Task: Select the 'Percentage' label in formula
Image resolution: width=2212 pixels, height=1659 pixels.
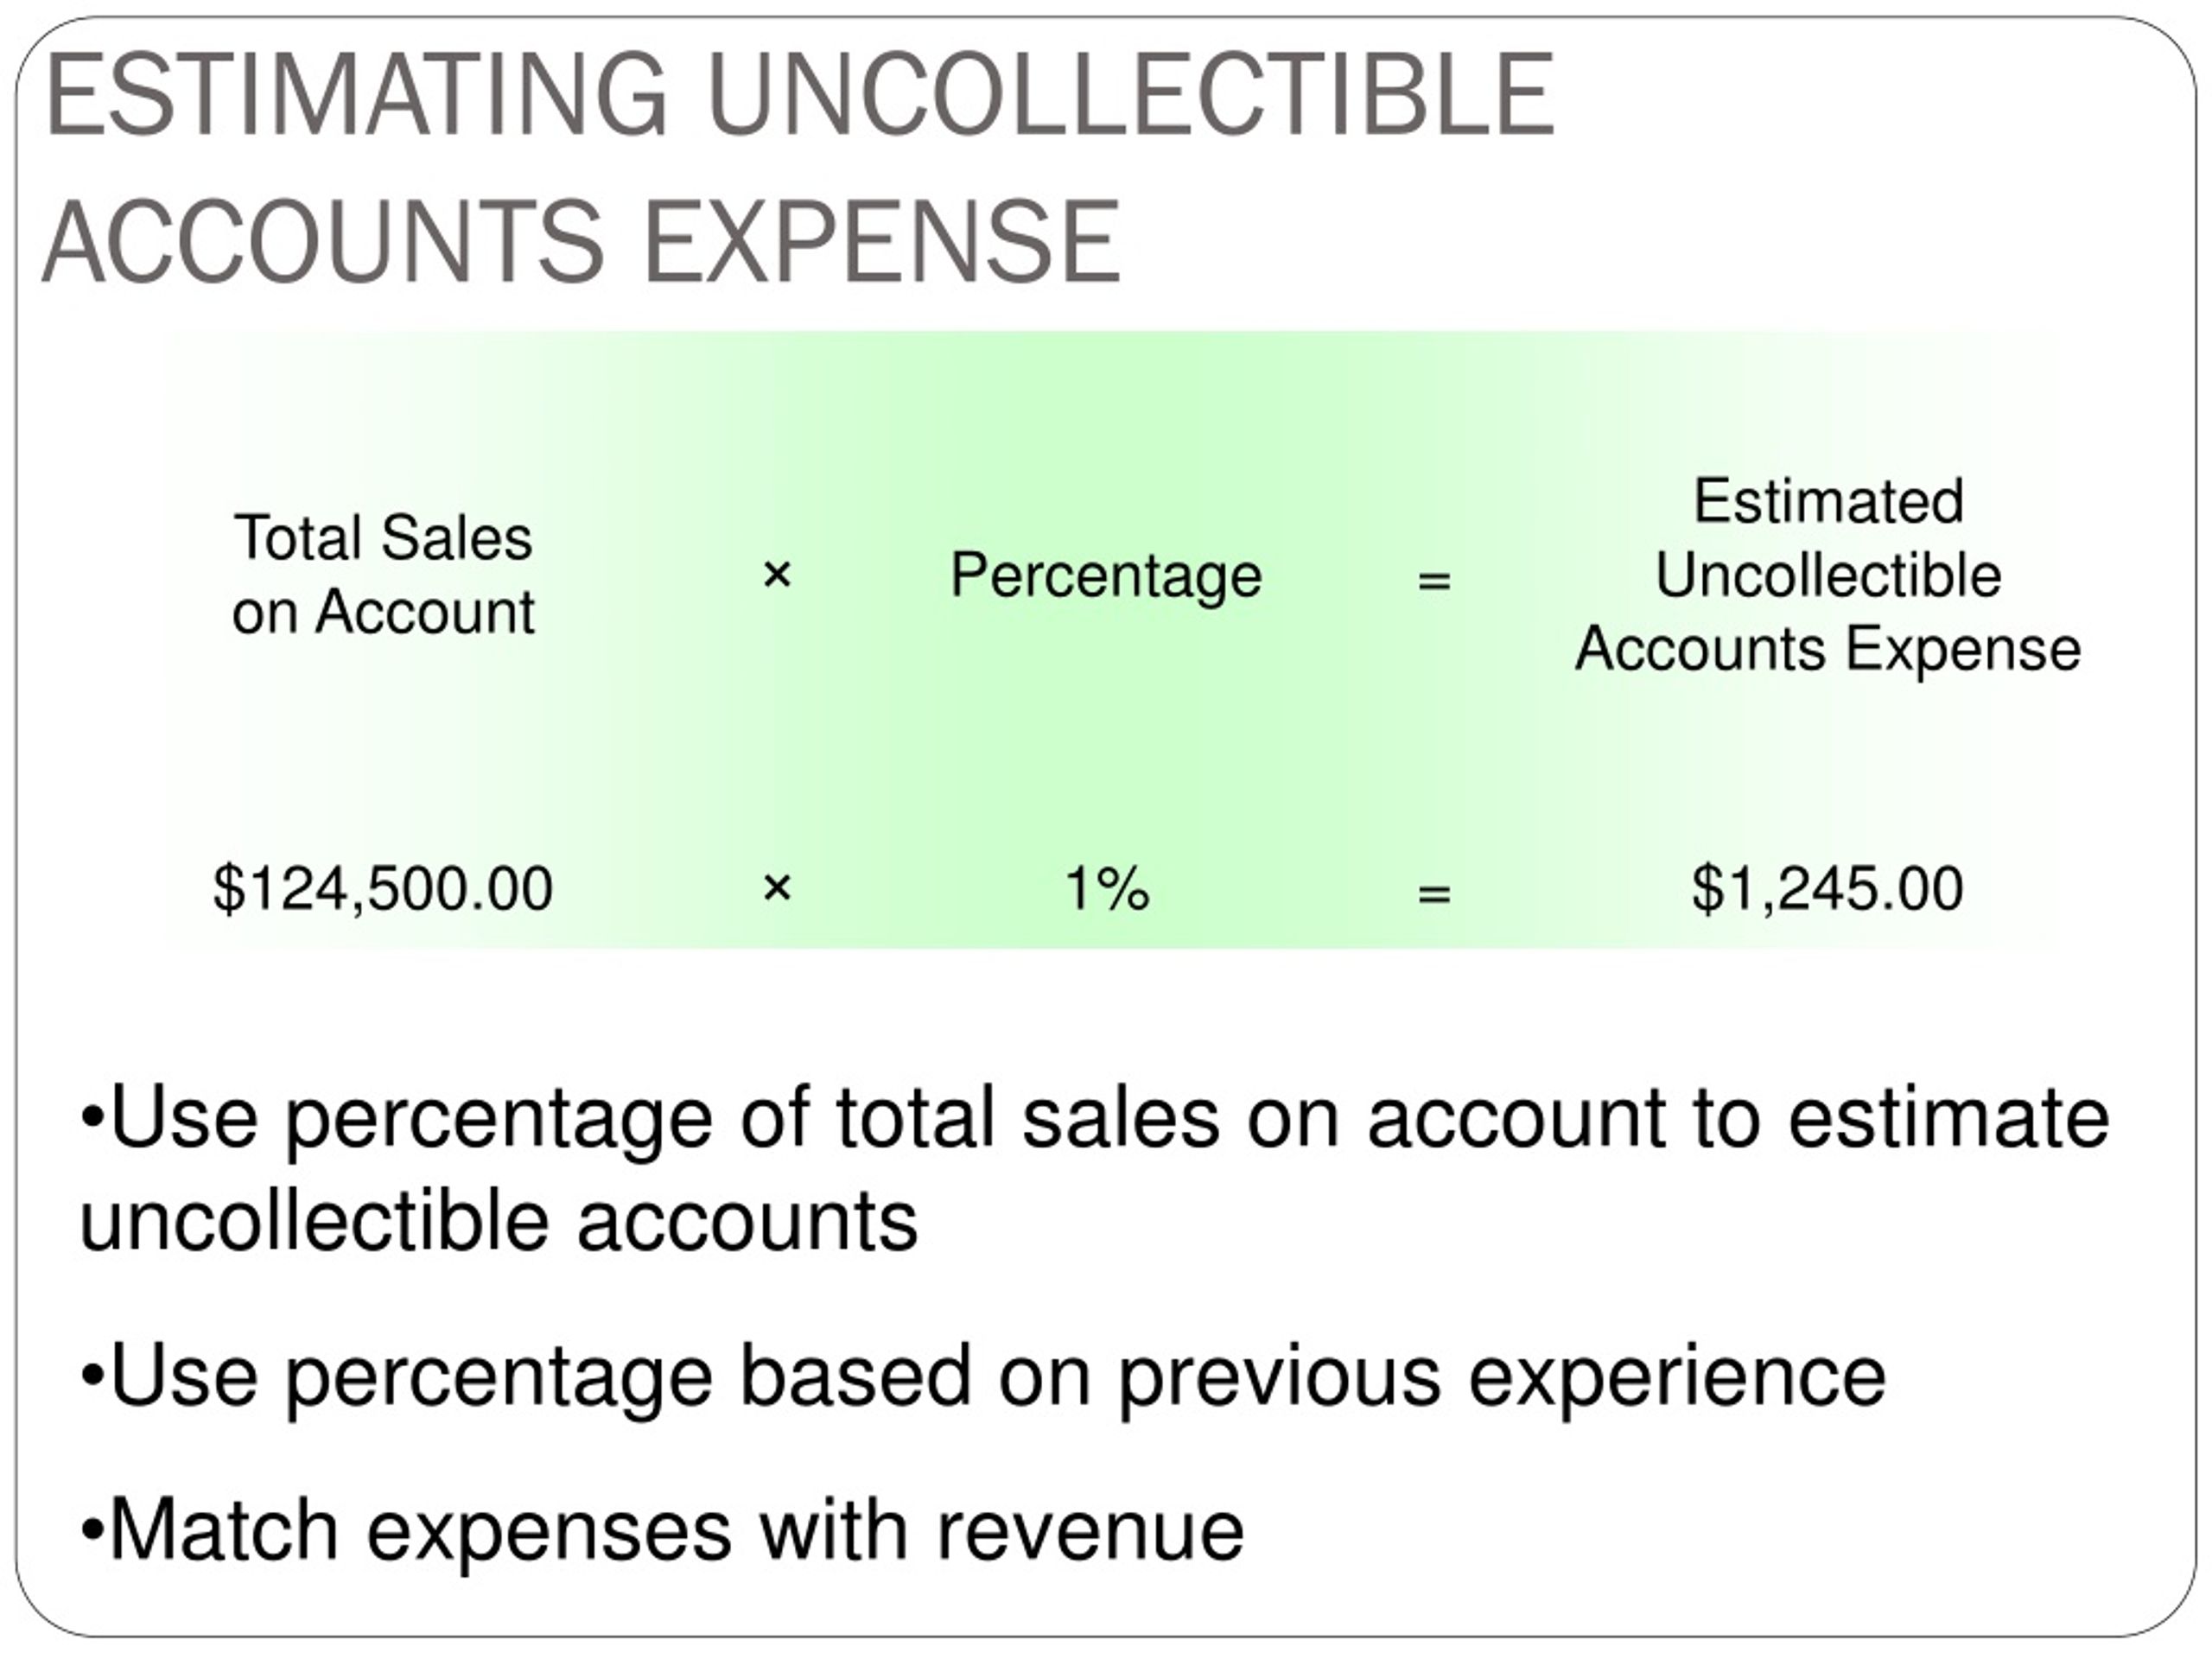Action: [1106, 577]
